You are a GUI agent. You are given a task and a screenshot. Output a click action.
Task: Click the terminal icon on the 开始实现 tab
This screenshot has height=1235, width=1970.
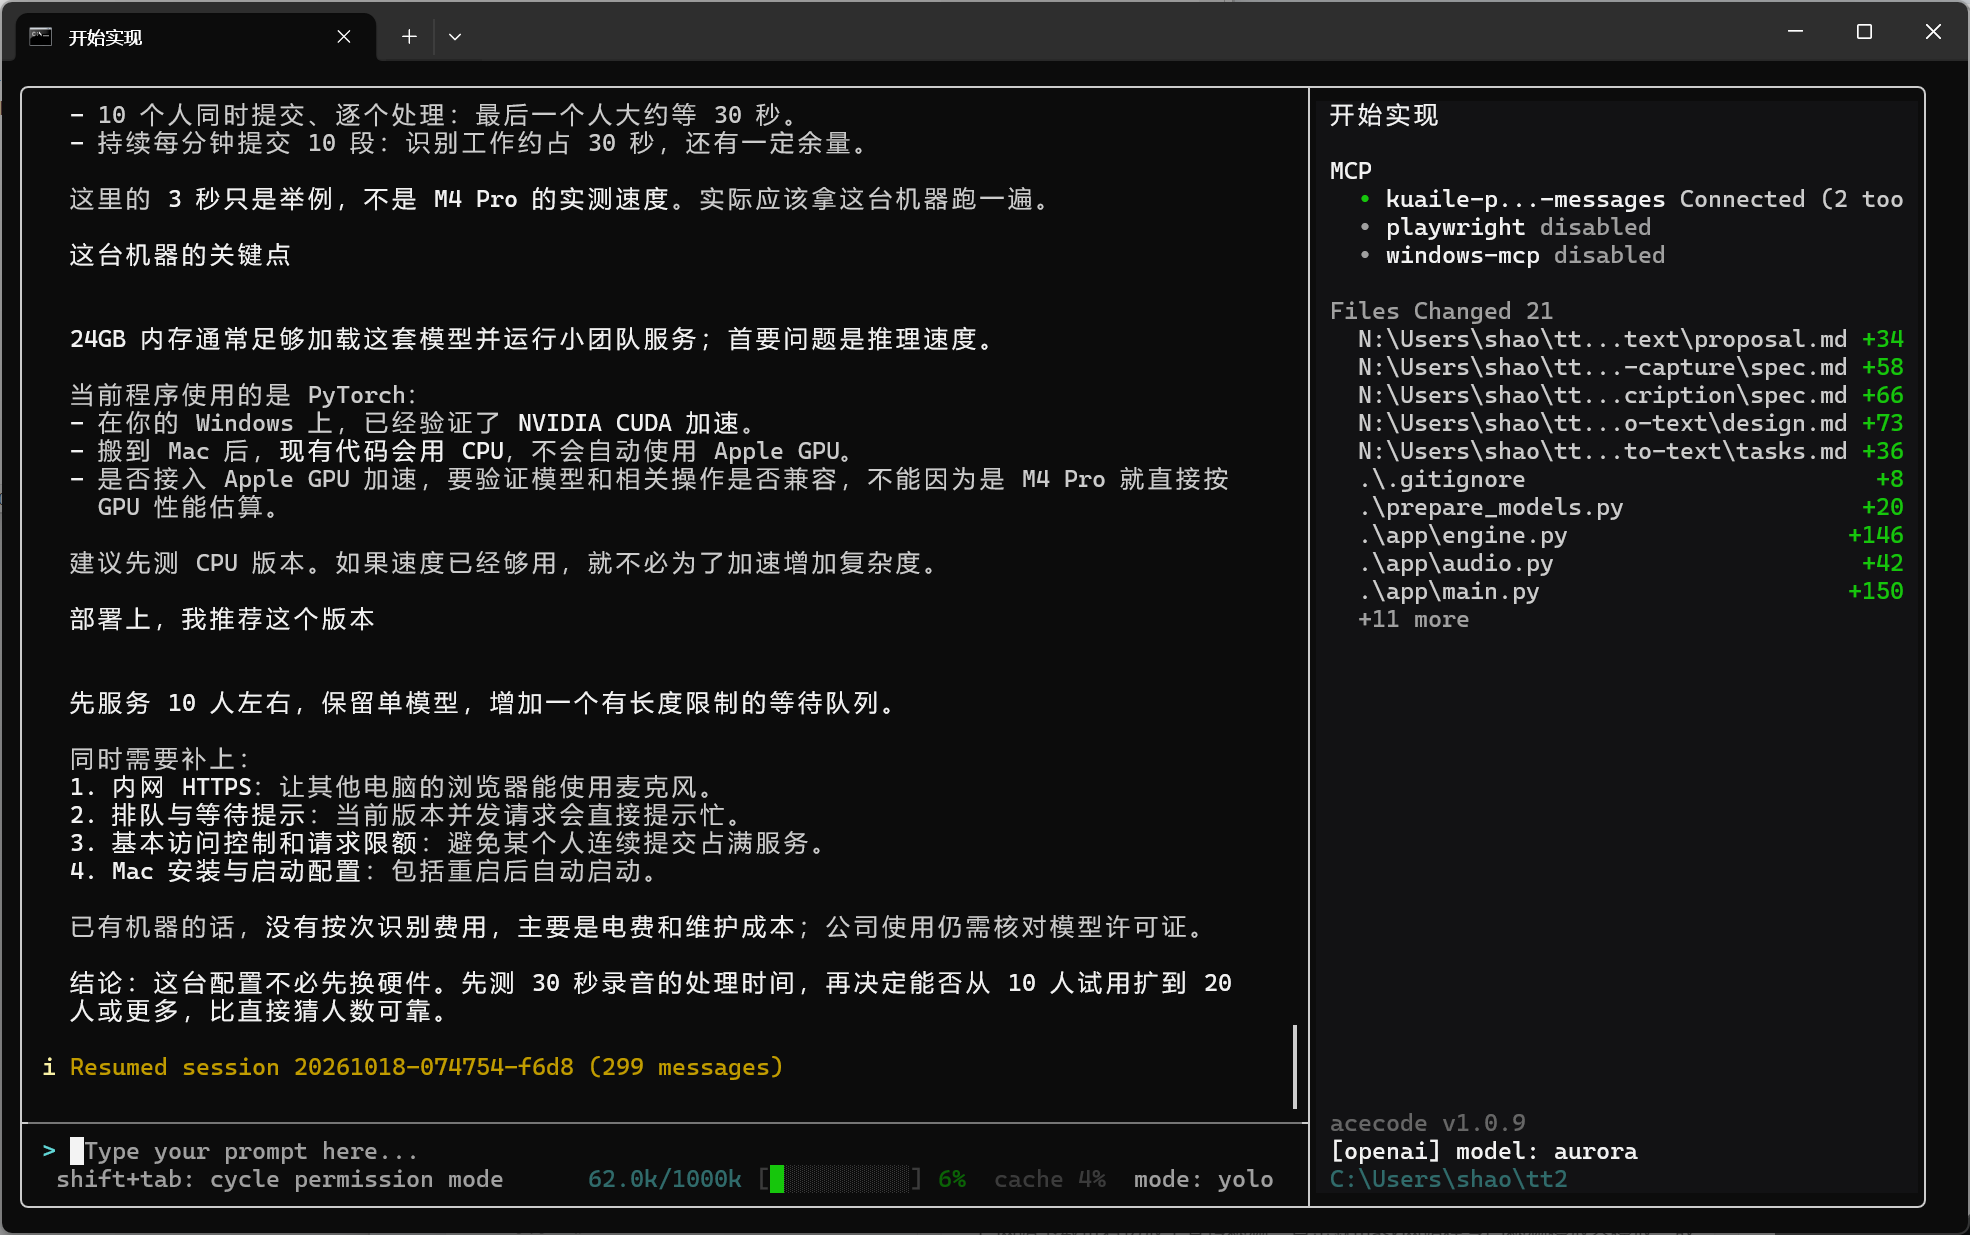click(40, 37)
